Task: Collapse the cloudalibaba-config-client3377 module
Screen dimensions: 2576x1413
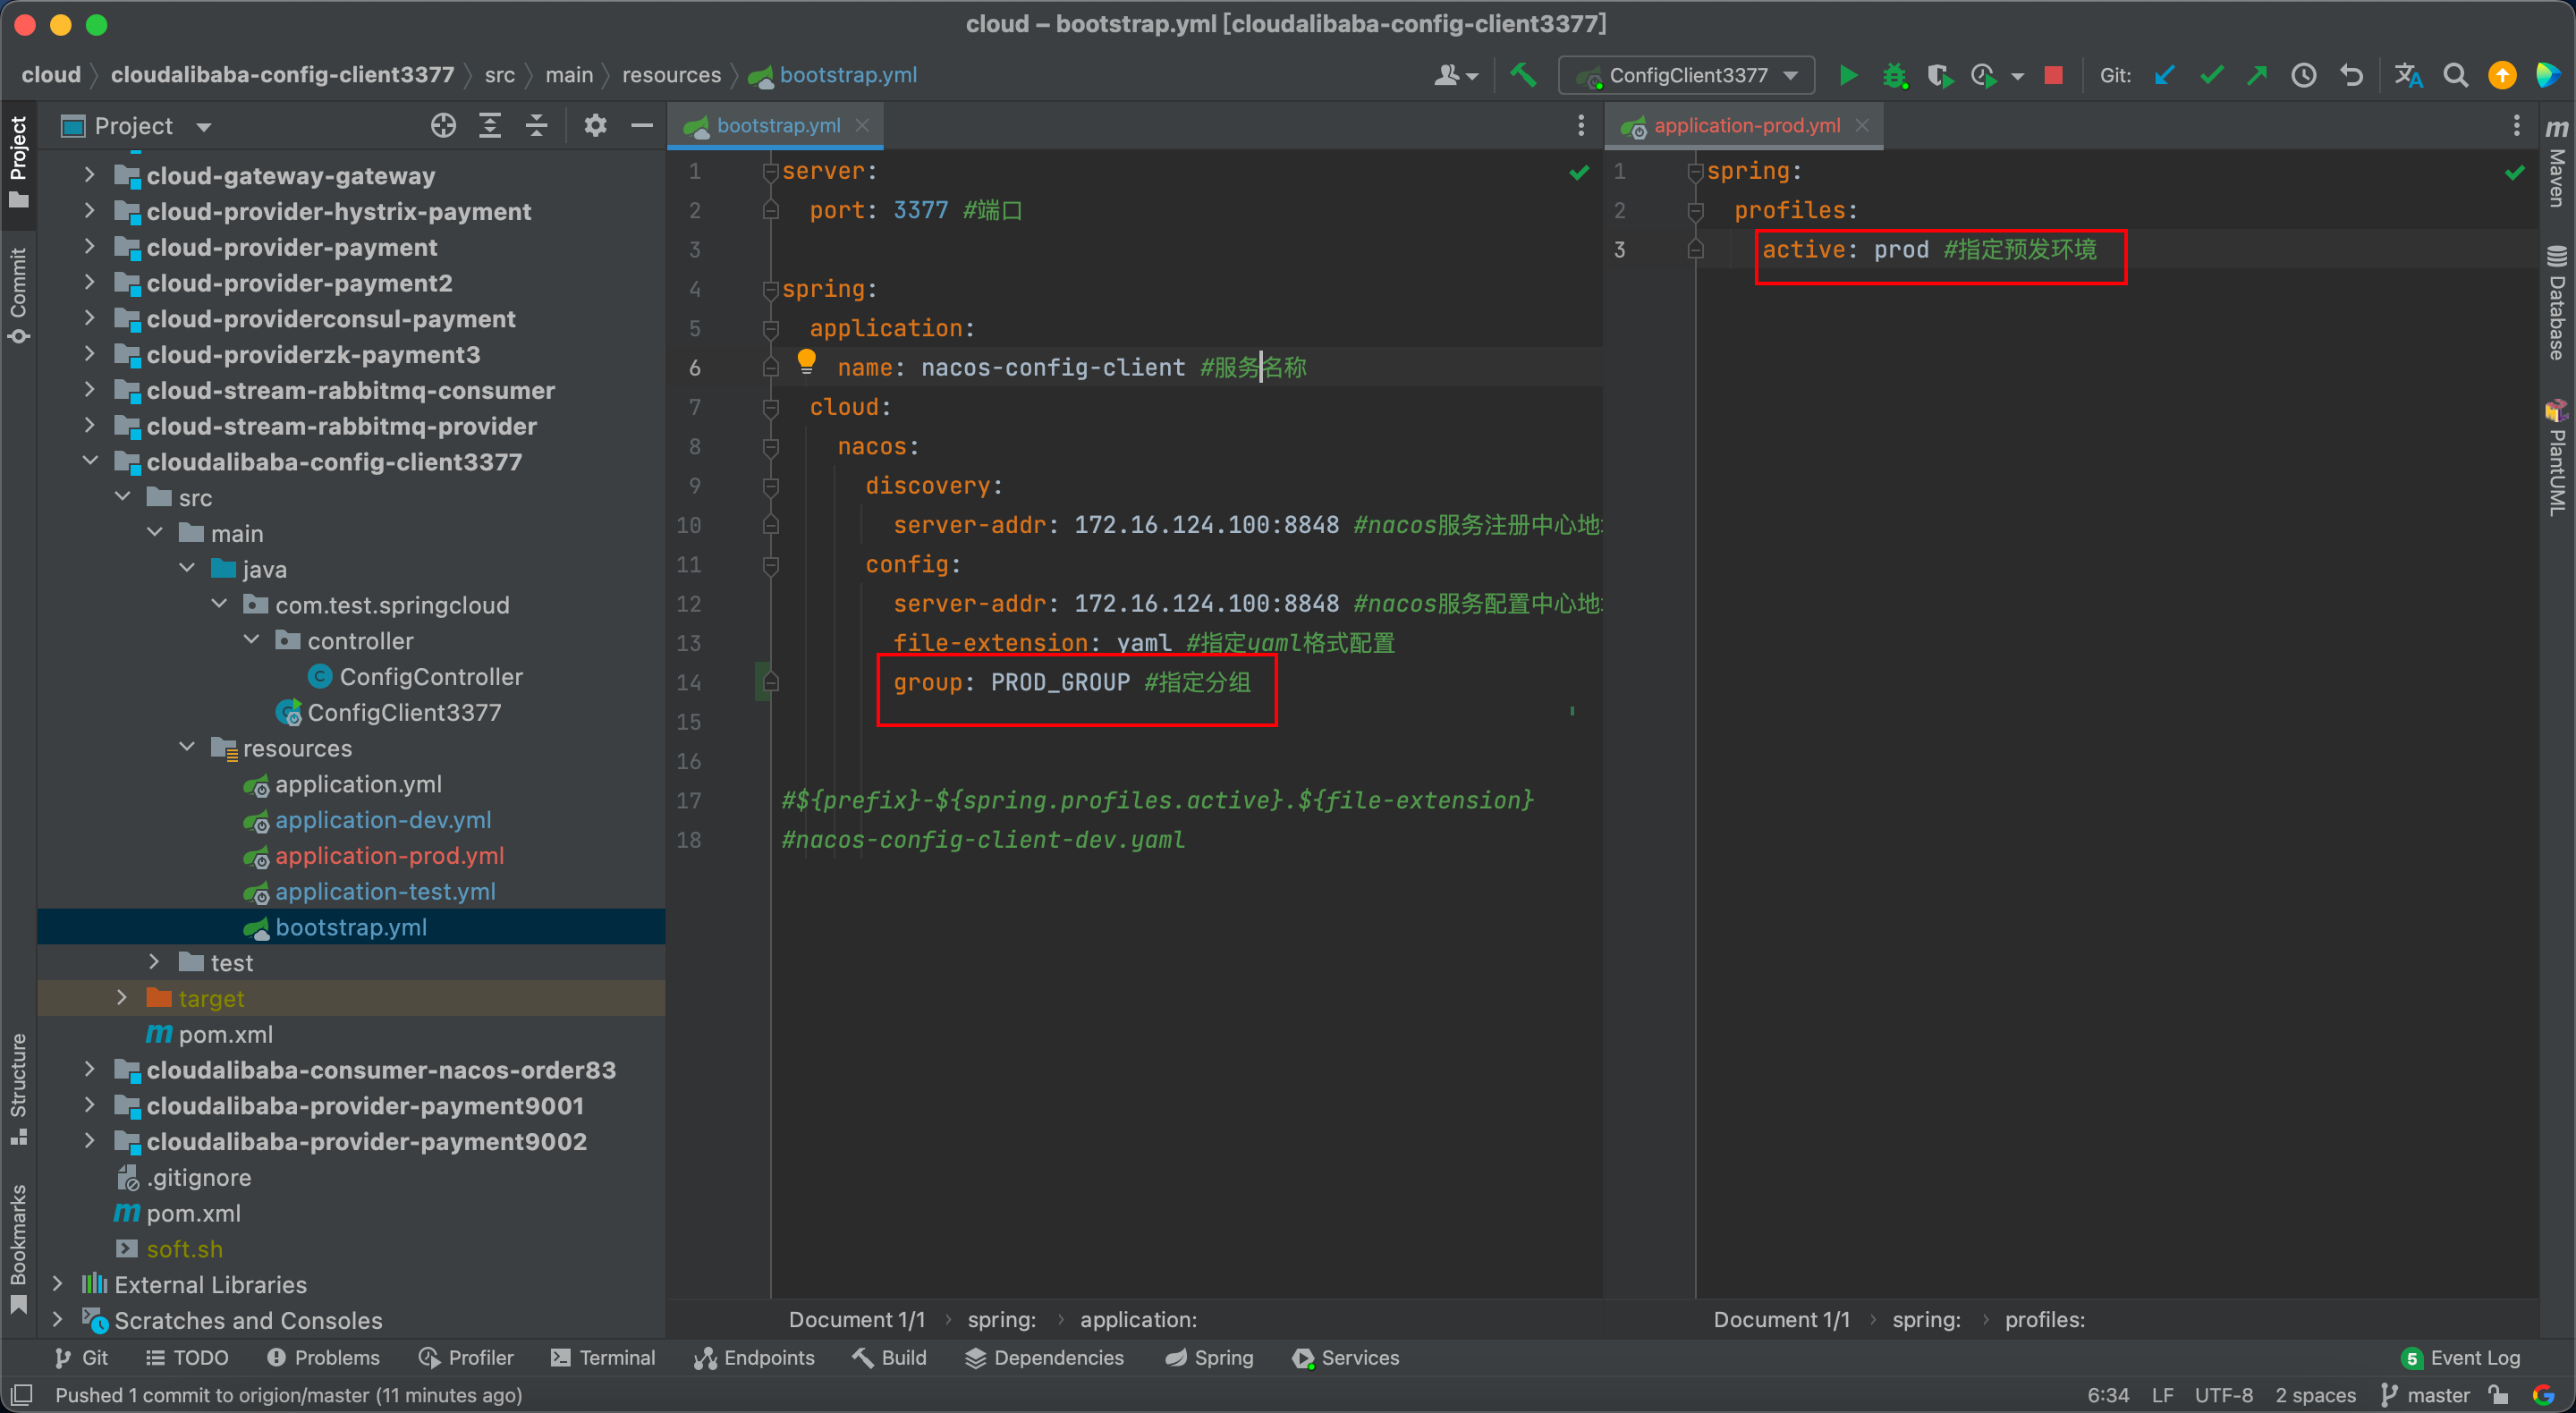Action: coord(89,461)
